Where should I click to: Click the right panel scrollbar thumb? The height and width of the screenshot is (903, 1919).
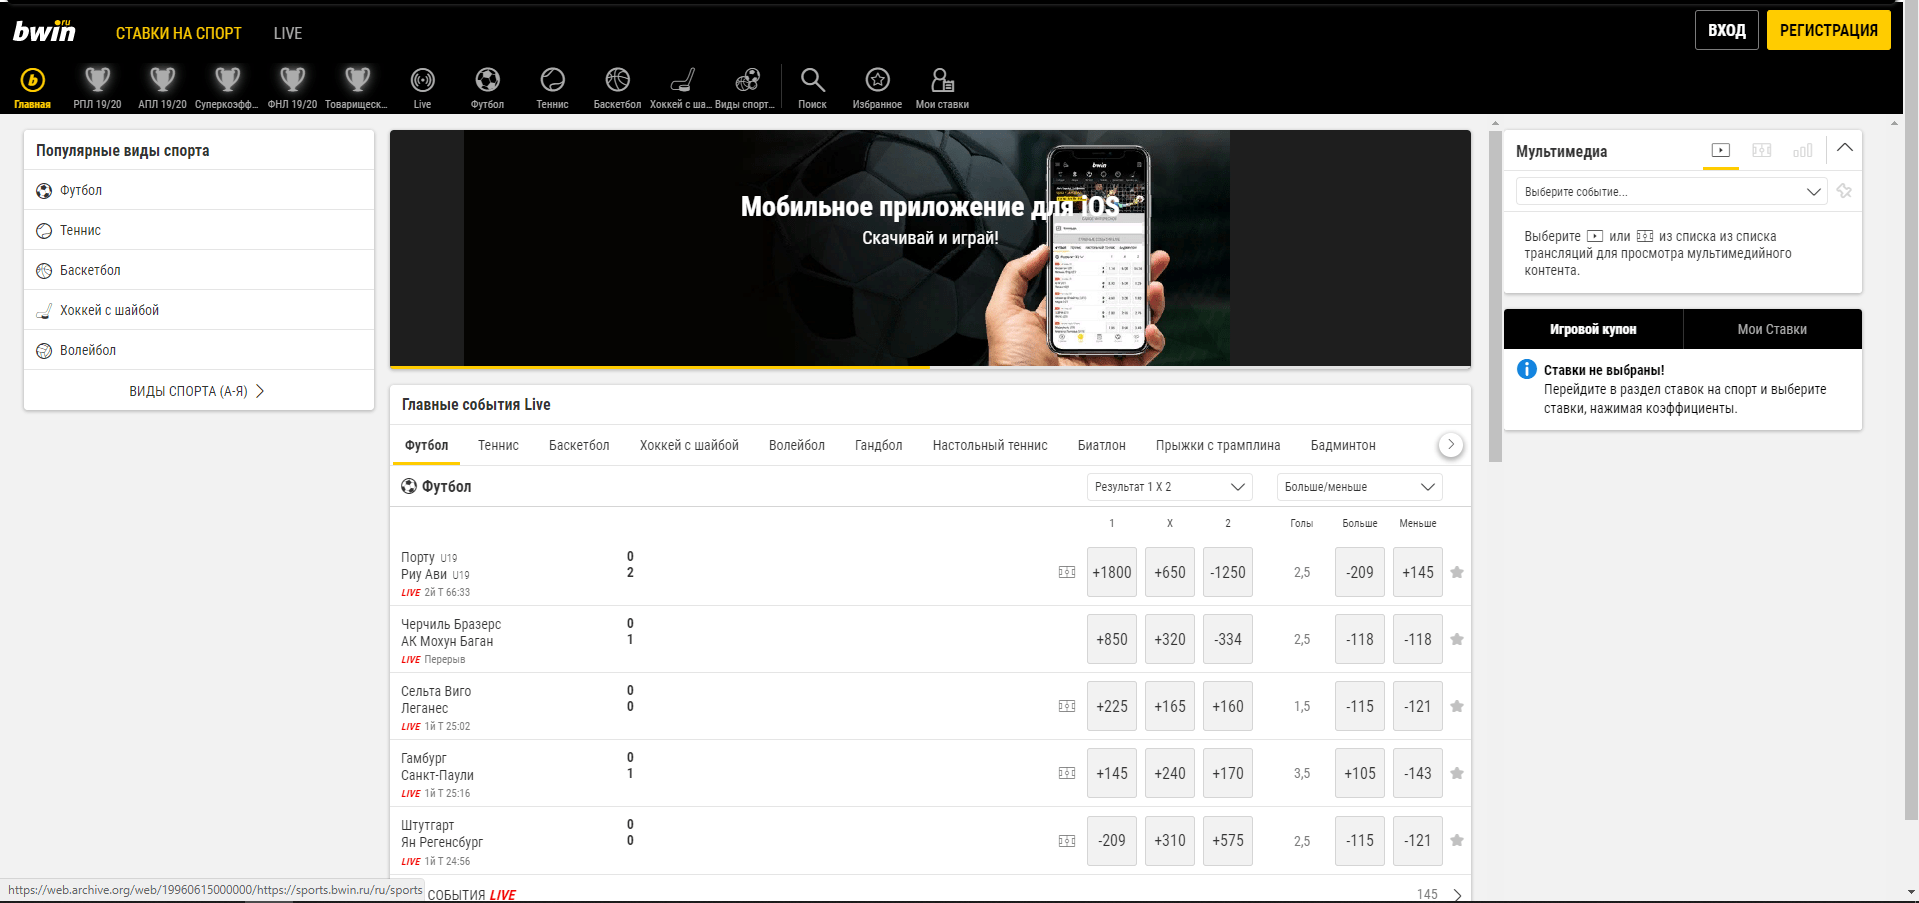[1496, 297]
